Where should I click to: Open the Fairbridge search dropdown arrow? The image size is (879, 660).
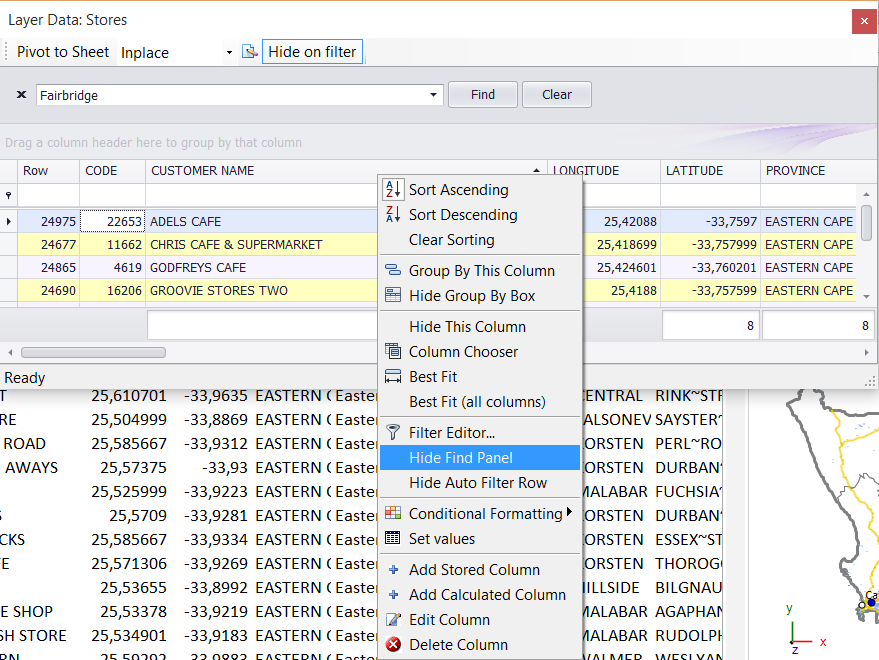(433, 94)
